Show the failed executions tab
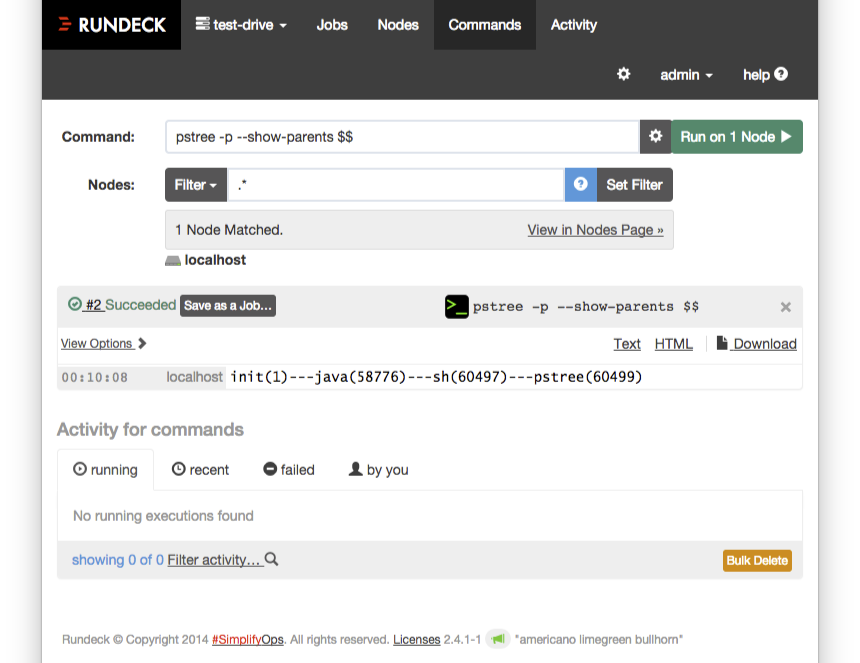The width and height of the screenshot is (860, 663). [289, 470]
